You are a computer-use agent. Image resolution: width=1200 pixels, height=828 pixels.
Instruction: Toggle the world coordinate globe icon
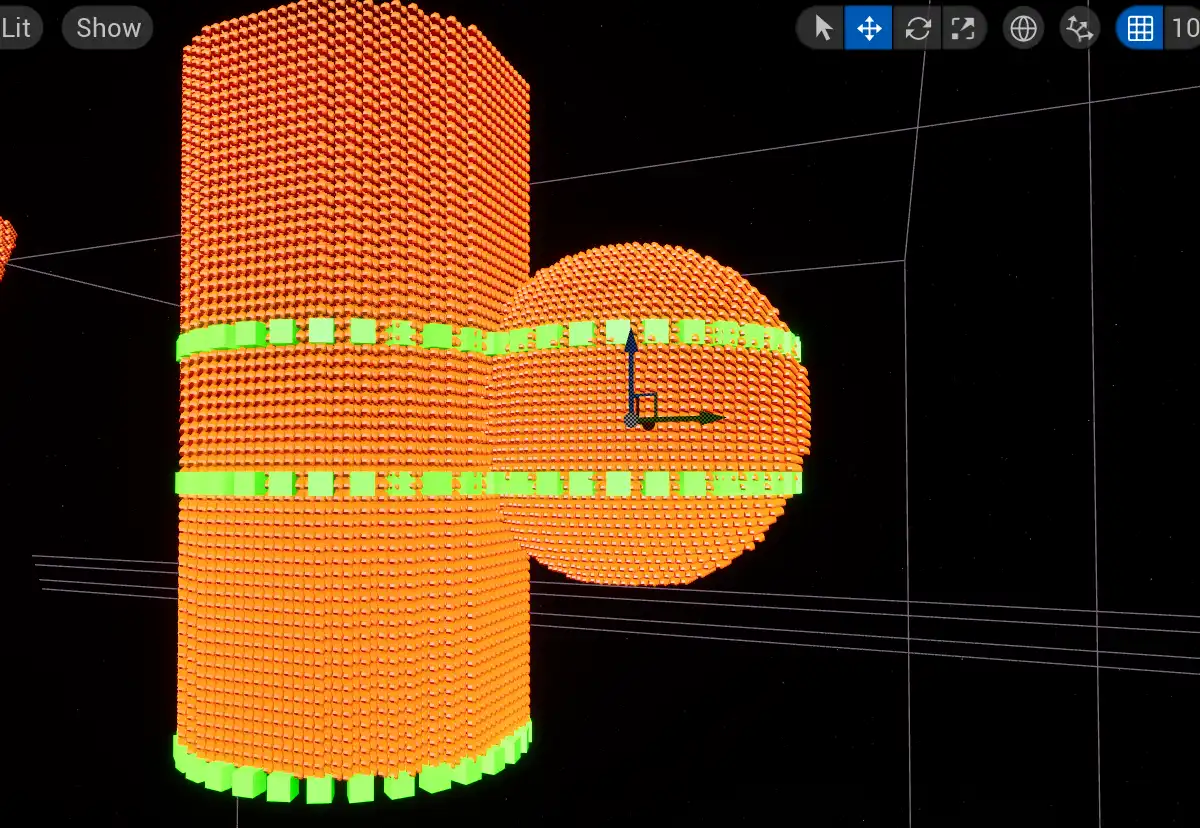click(1023, 28)
